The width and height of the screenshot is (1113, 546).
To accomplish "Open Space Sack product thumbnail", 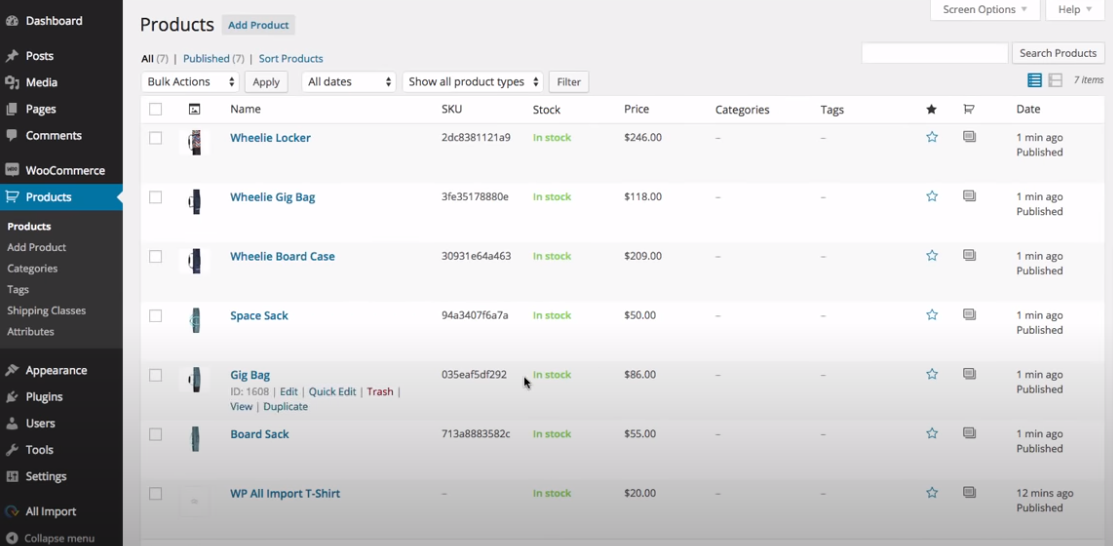I will (194, 320).
